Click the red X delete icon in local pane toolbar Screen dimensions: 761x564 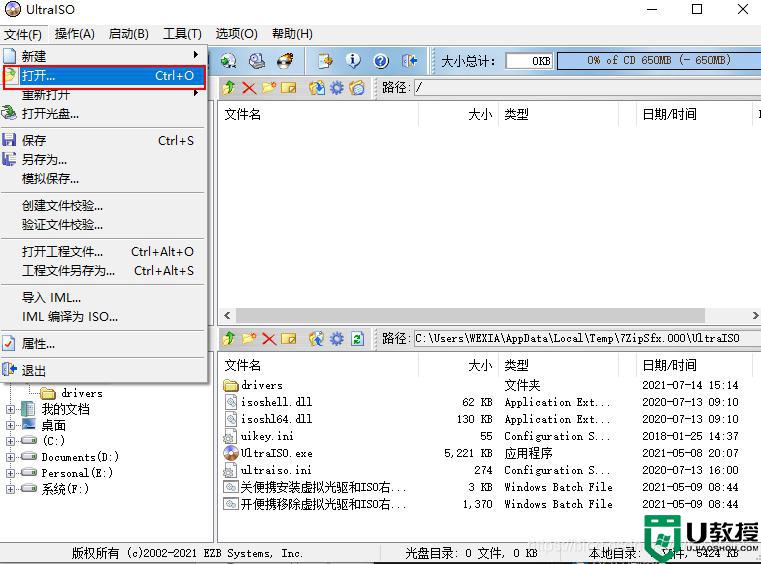coord(269,338)
